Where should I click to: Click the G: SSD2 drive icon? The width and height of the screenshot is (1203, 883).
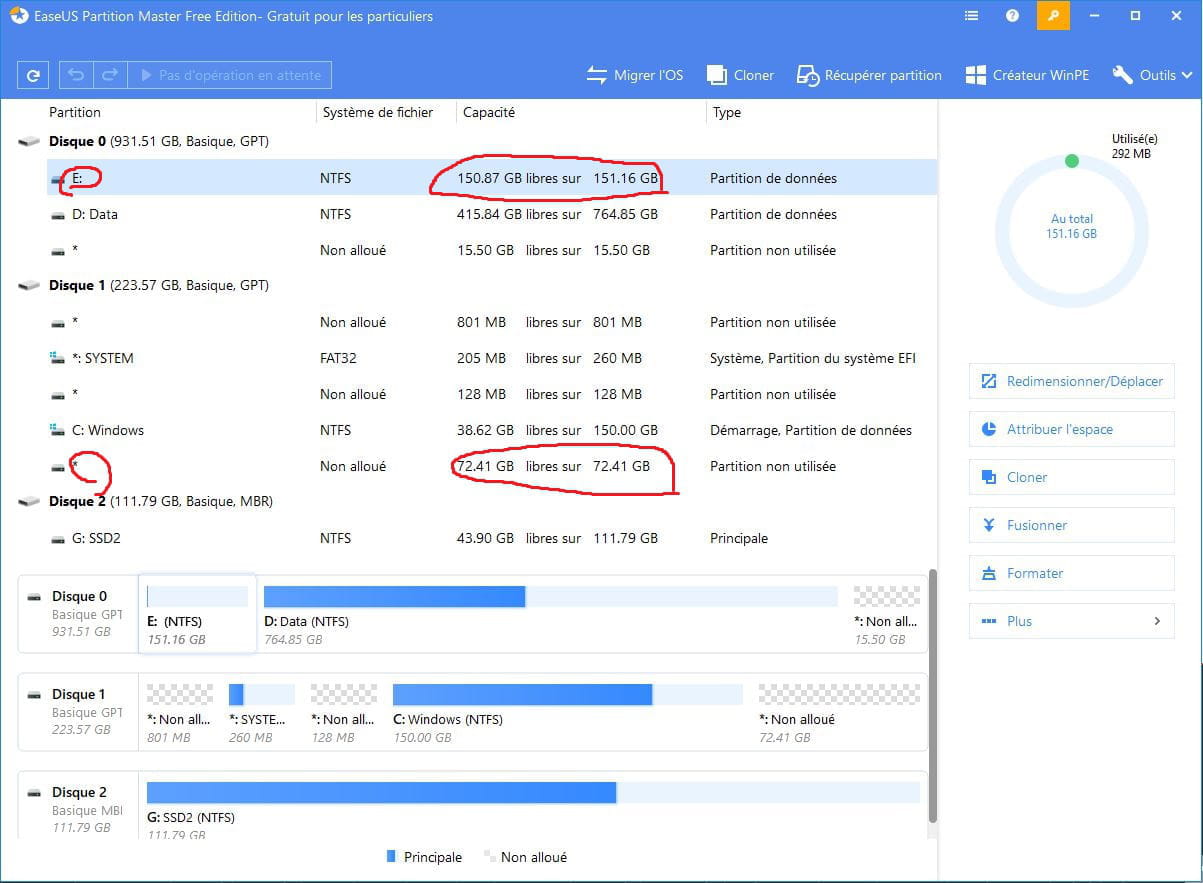[59, 539]
